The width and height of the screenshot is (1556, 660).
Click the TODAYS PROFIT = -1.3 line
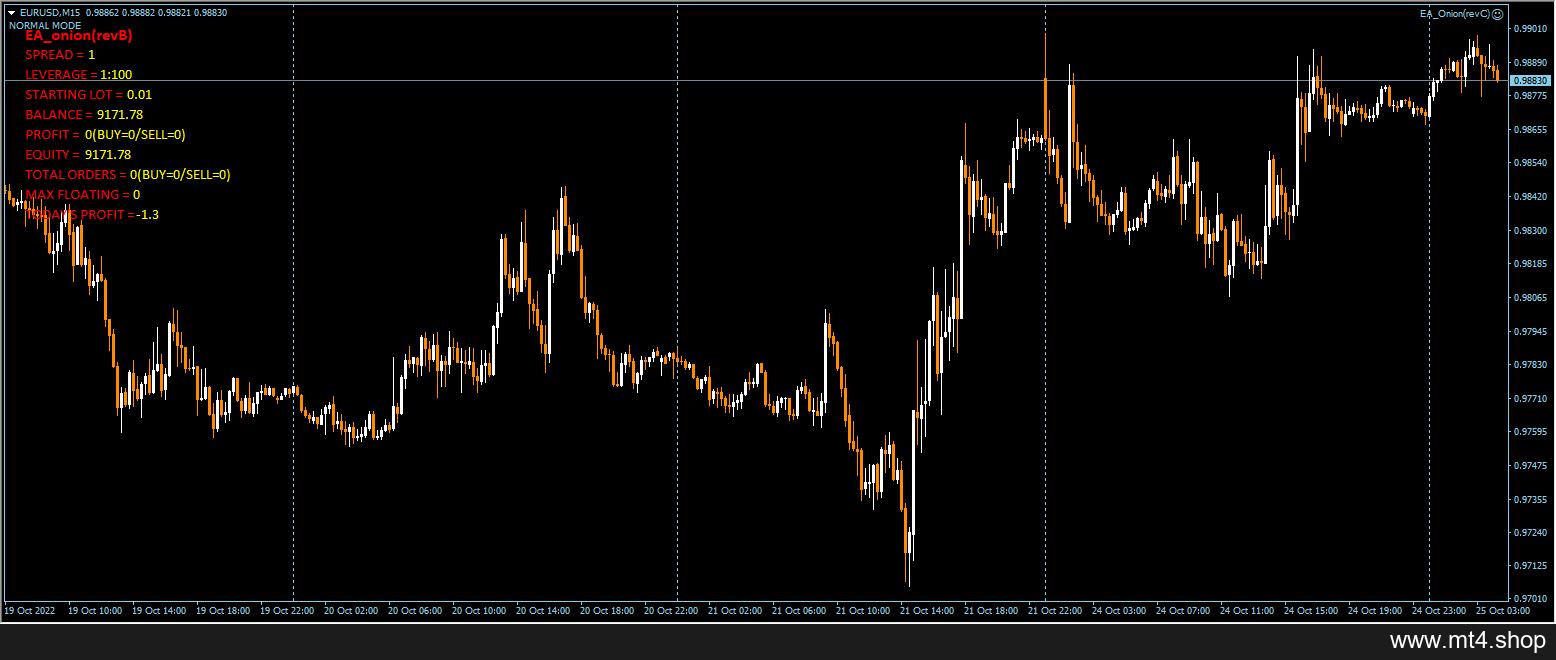tap(92, 215)
